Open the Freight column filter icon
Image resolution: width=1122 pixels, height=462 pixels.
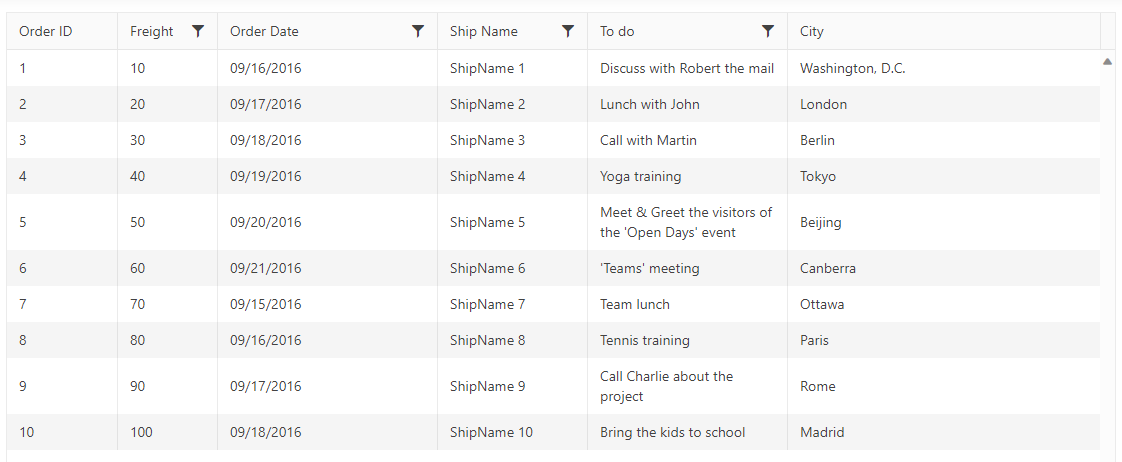(x=199, y=31)
